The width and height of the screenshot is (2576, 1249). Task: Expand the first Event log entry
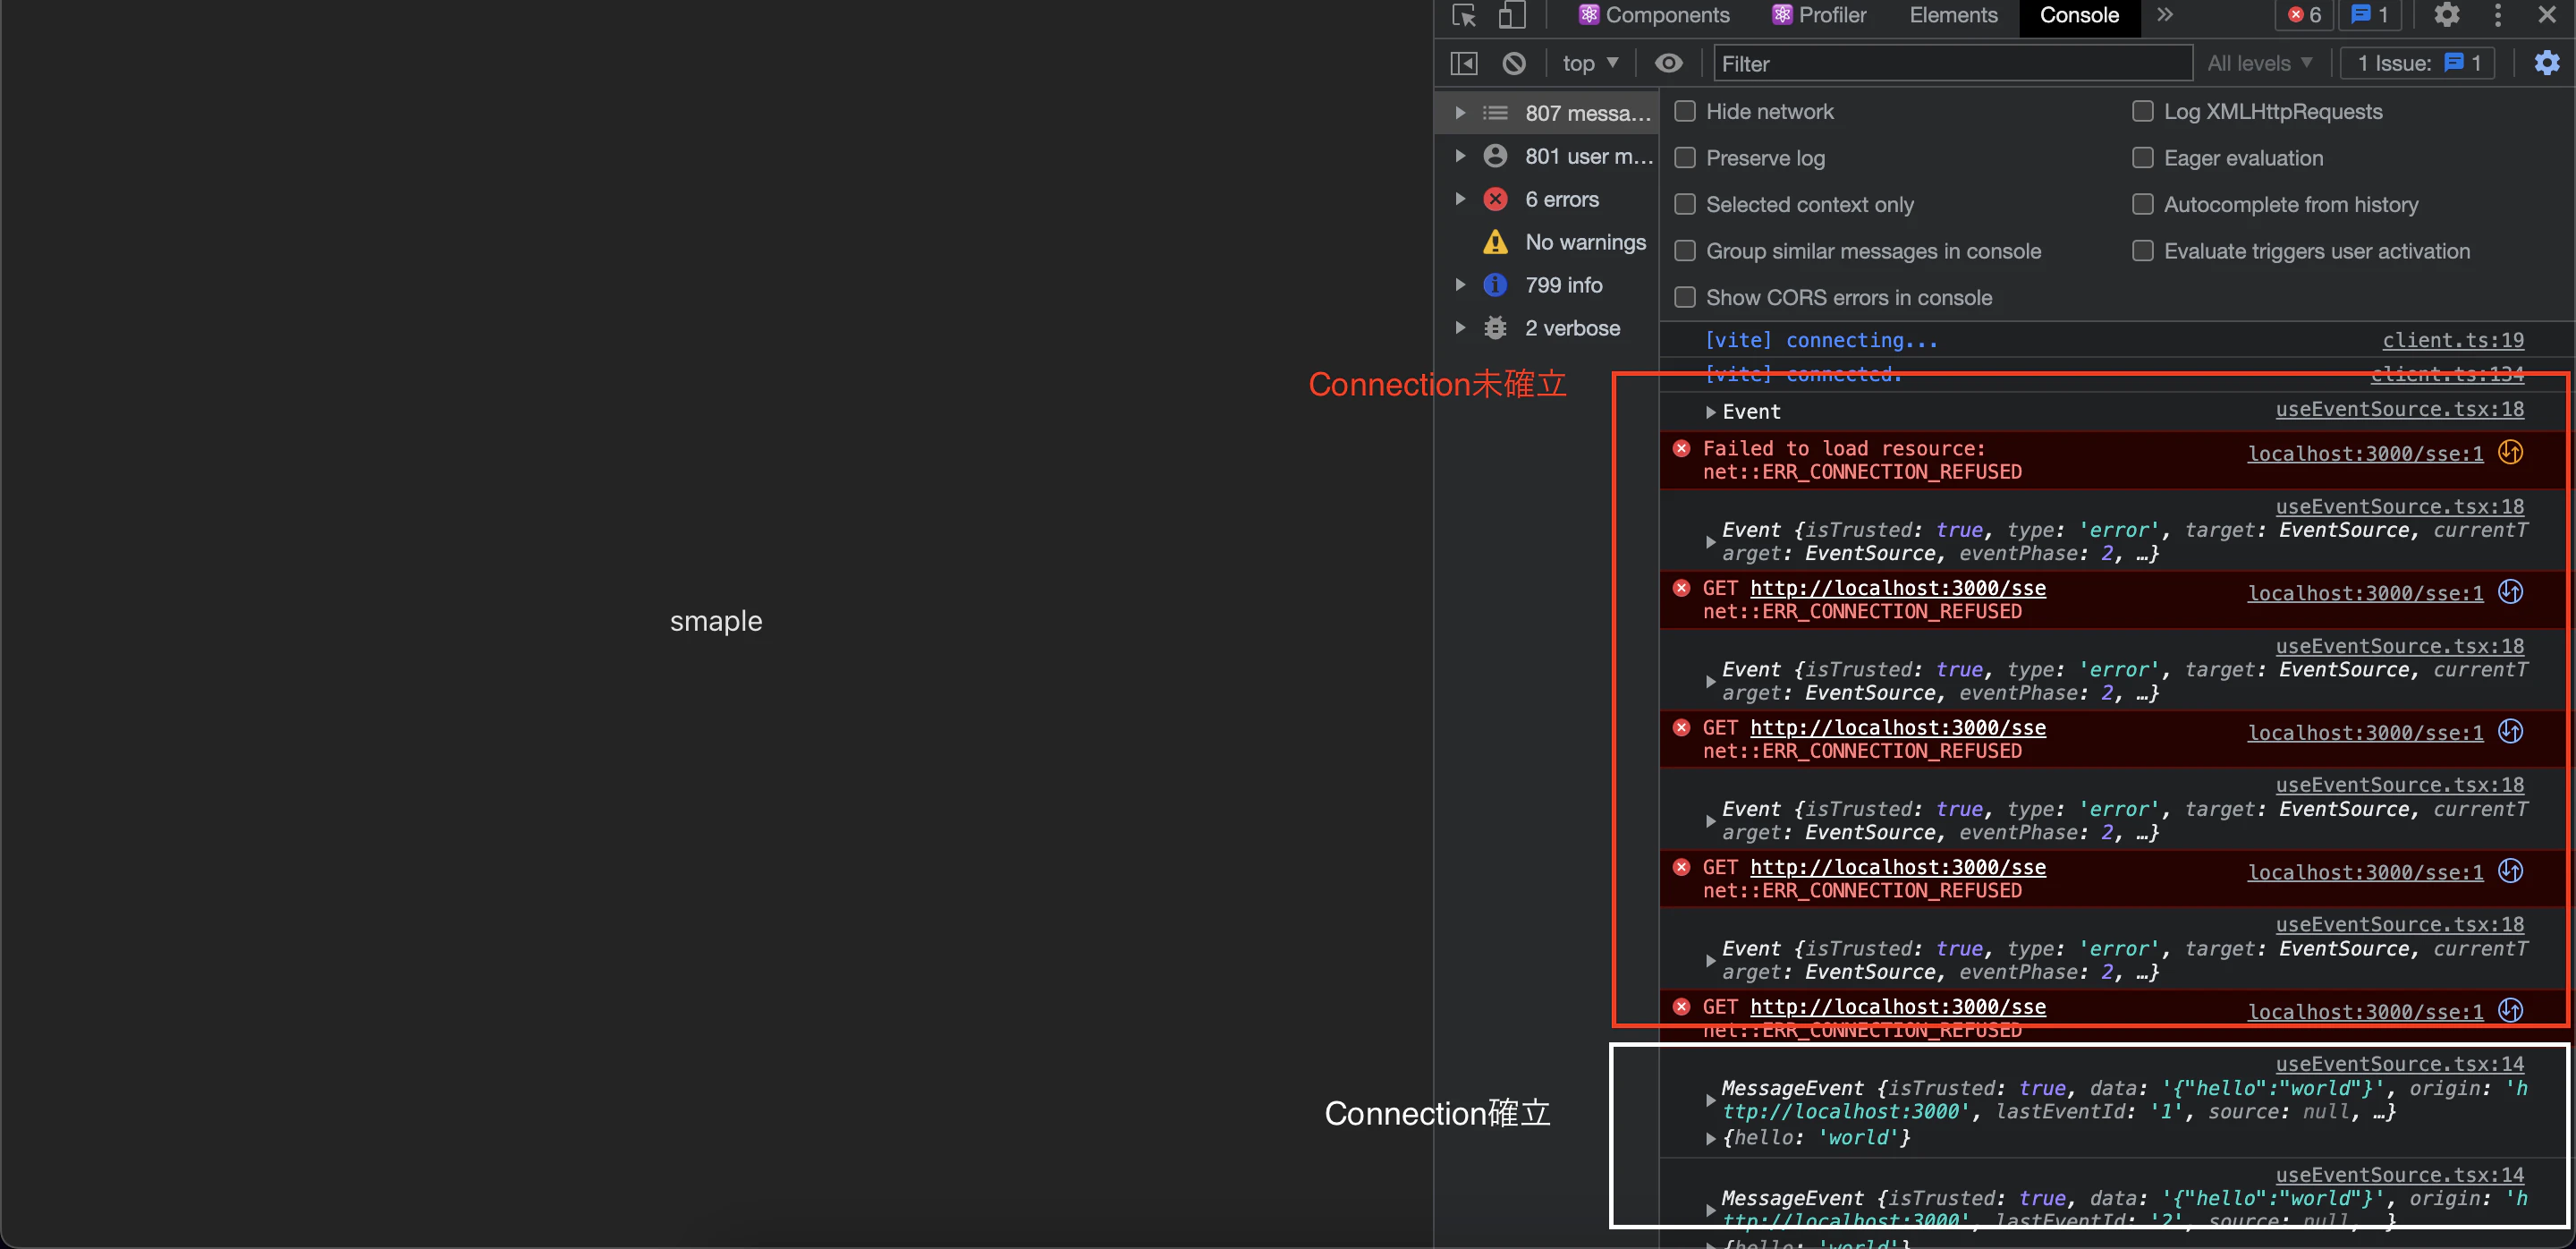click(1711, 413)
